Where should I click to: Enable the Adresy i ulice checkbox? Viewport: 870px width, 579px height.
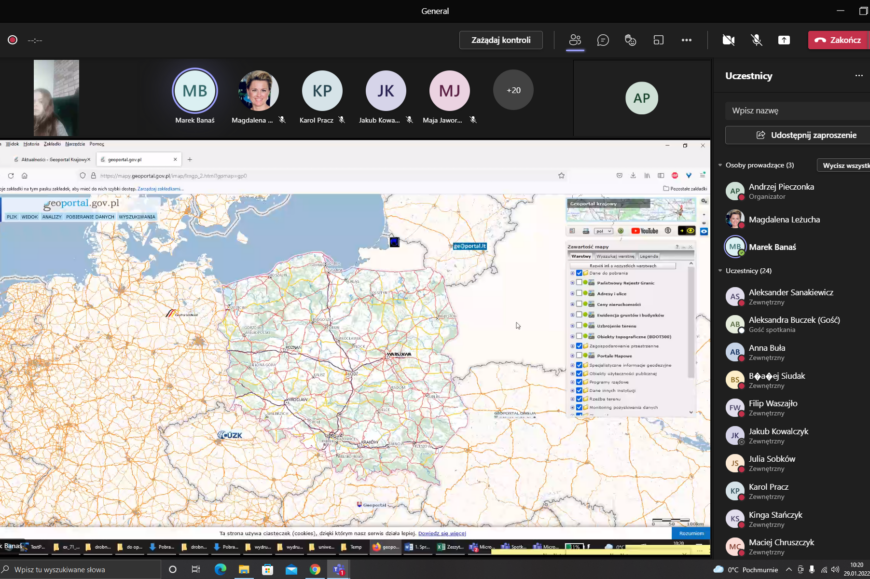point(579,293)
